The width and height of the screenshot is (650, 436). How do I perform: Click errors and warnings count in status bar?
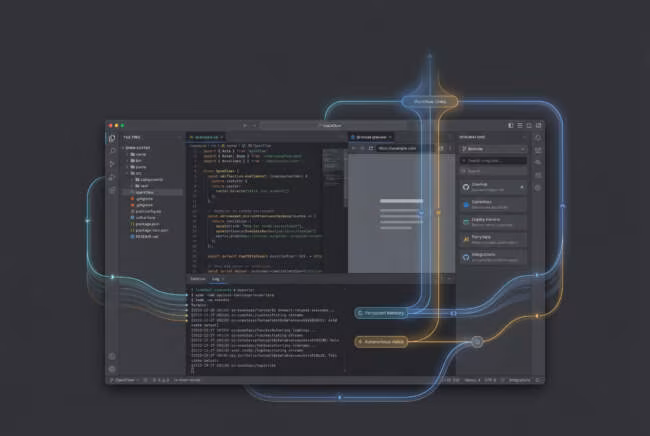tap(161, 380)
